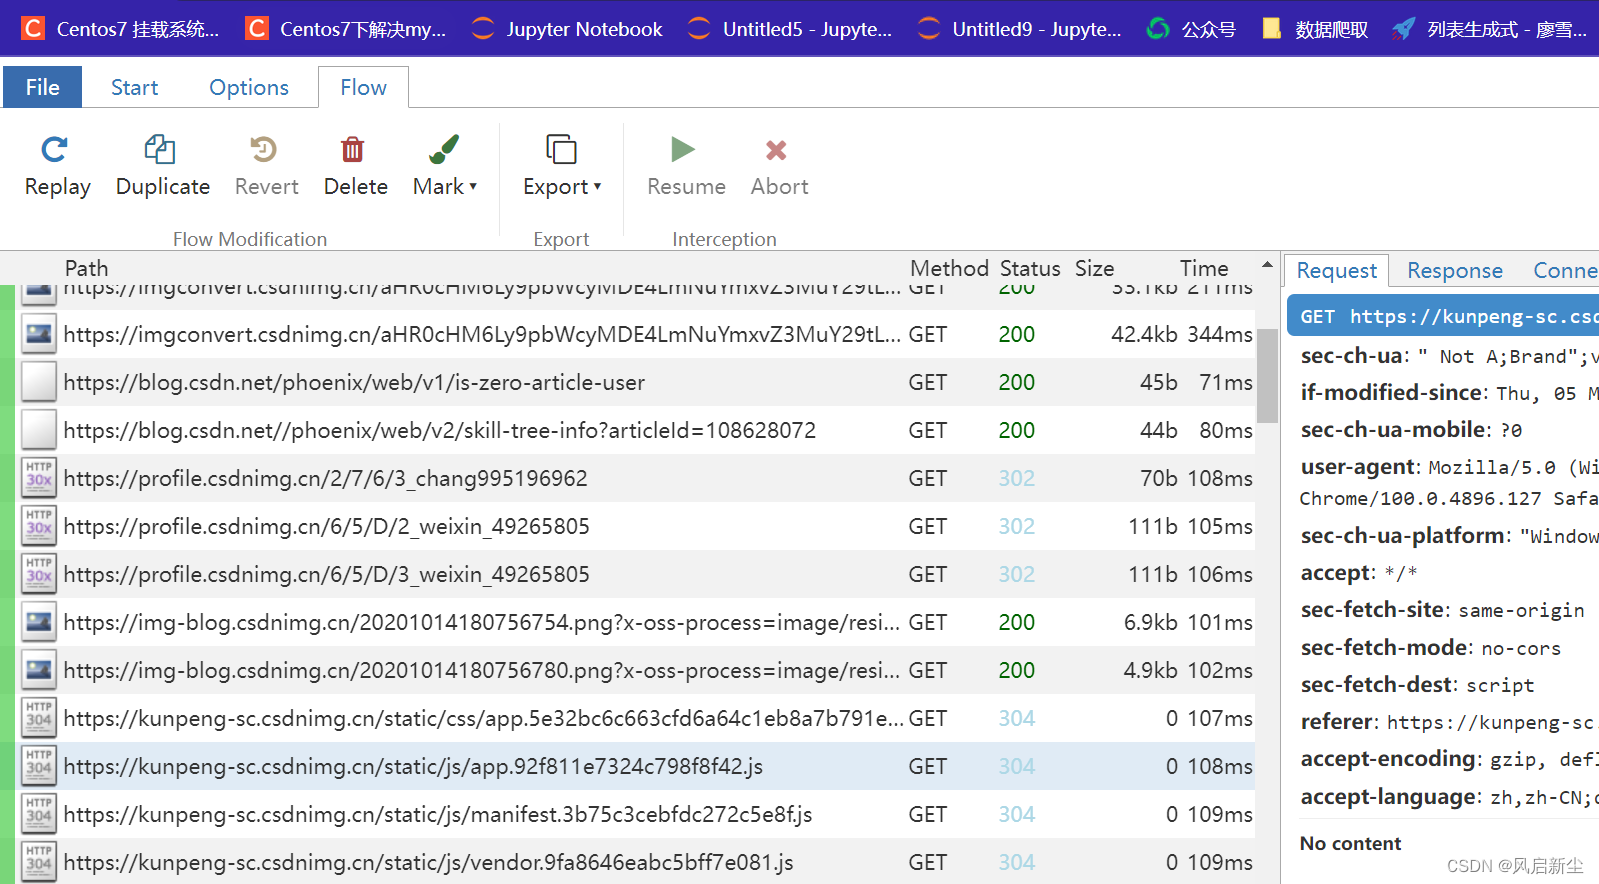Click the flow list vertical scrollbar thumb
The image size is (1599, 884).
click(x=1267, y=376)
